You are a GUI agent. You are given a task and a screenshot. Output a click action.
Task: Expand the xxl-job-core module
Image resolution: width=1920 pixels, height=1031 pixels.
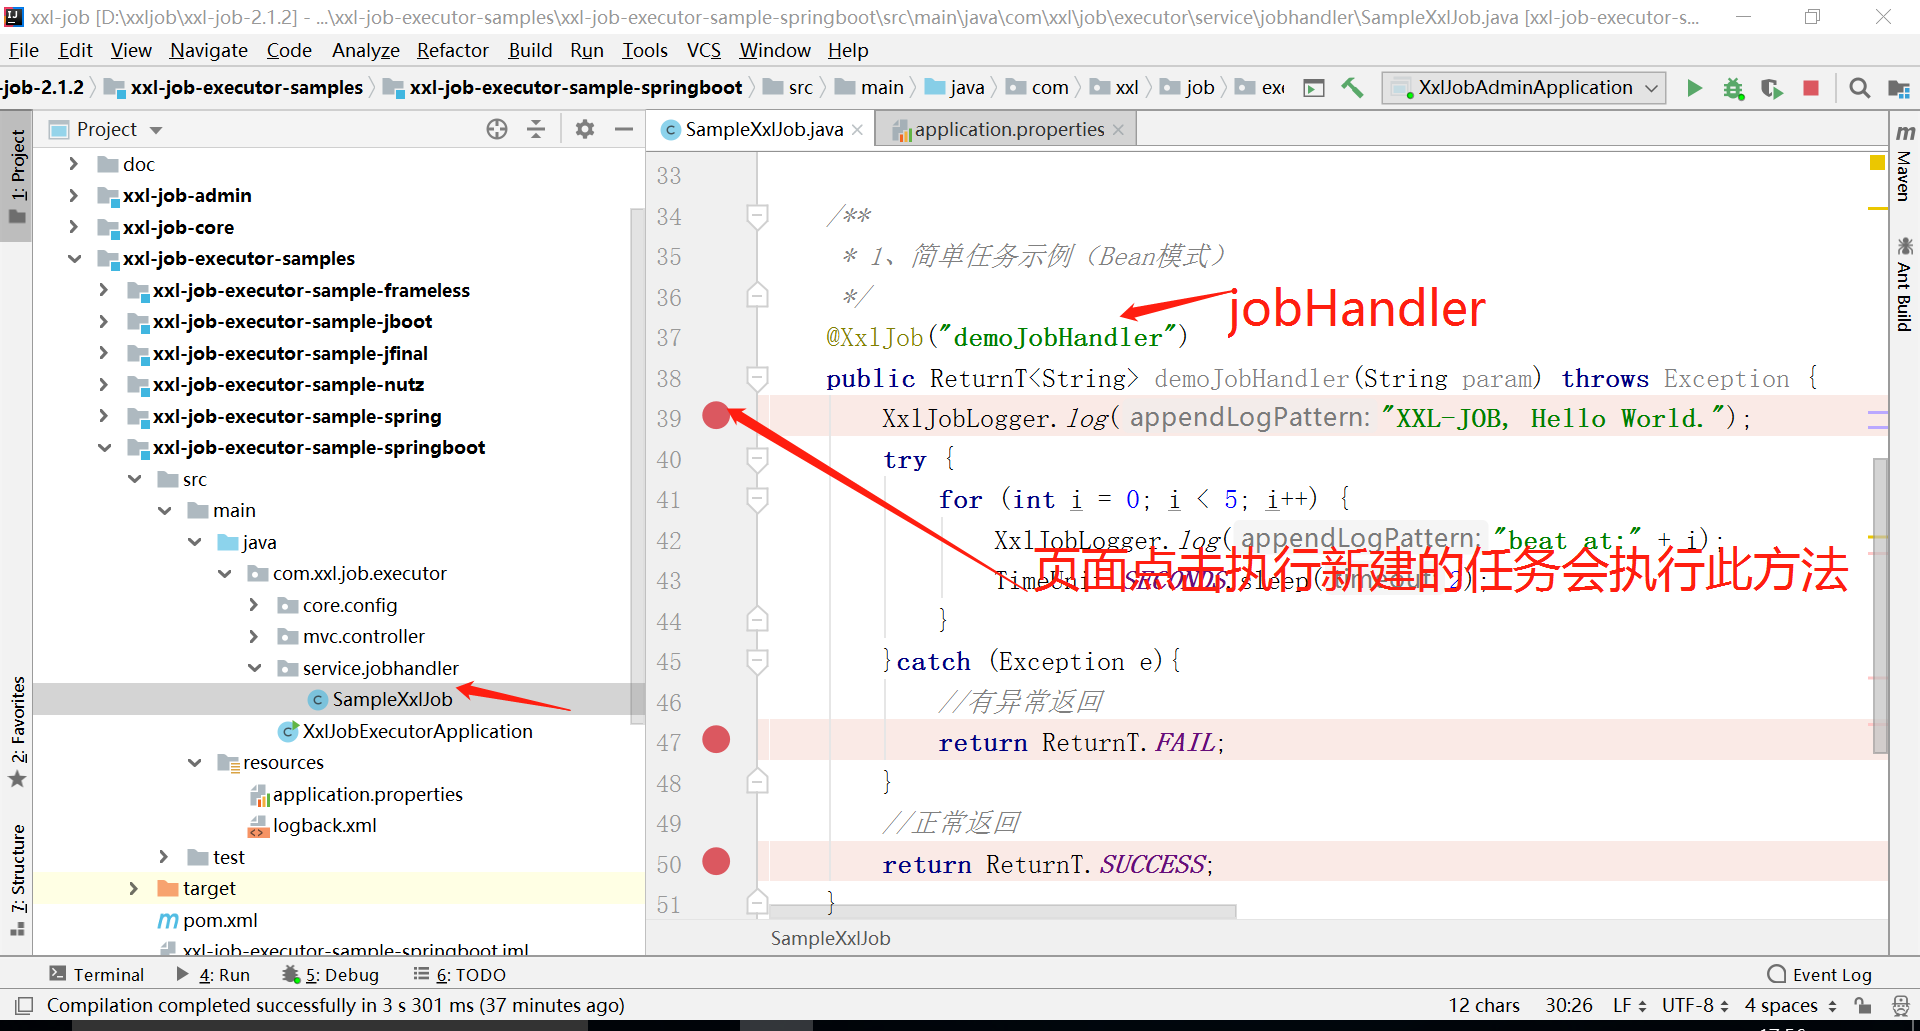tap(73, 227)
